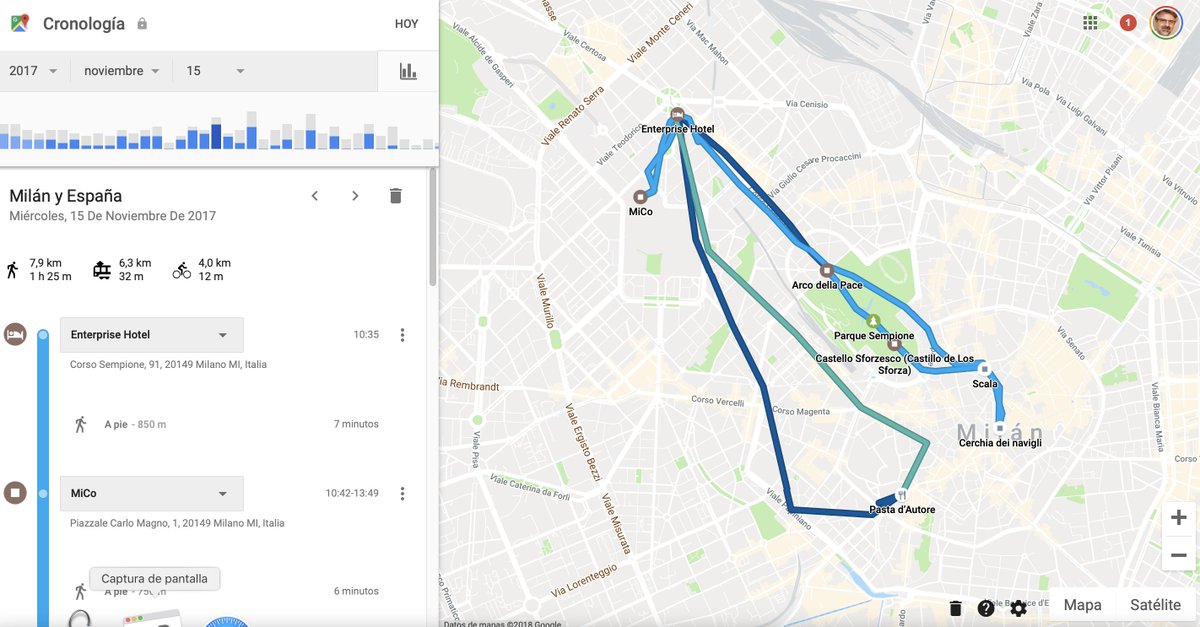Click the timeline panel scrollbar
Viewport: 1200px width, 627px height.
(433, 227)
